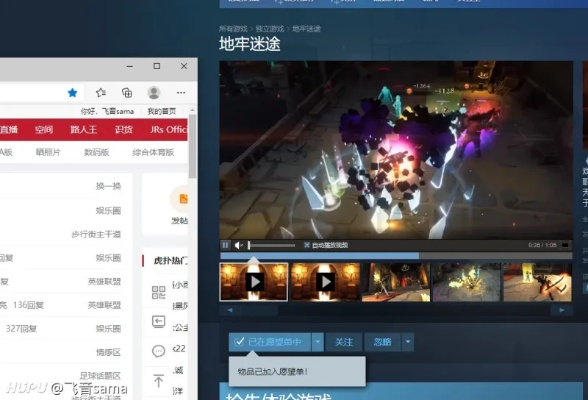Toggle fullscreen on the Steam trailer player
The image size is (588, 400).
coord(565,245)
